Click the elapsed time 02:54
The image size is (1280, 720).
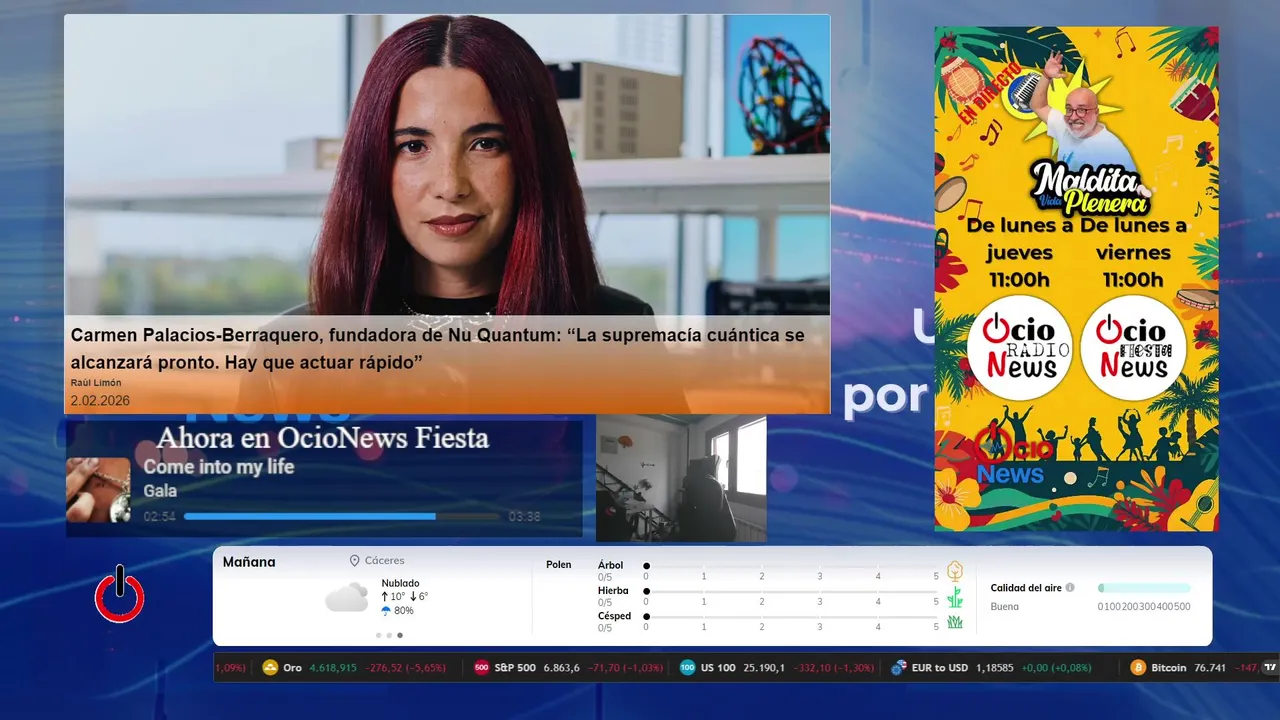[160, 517]
